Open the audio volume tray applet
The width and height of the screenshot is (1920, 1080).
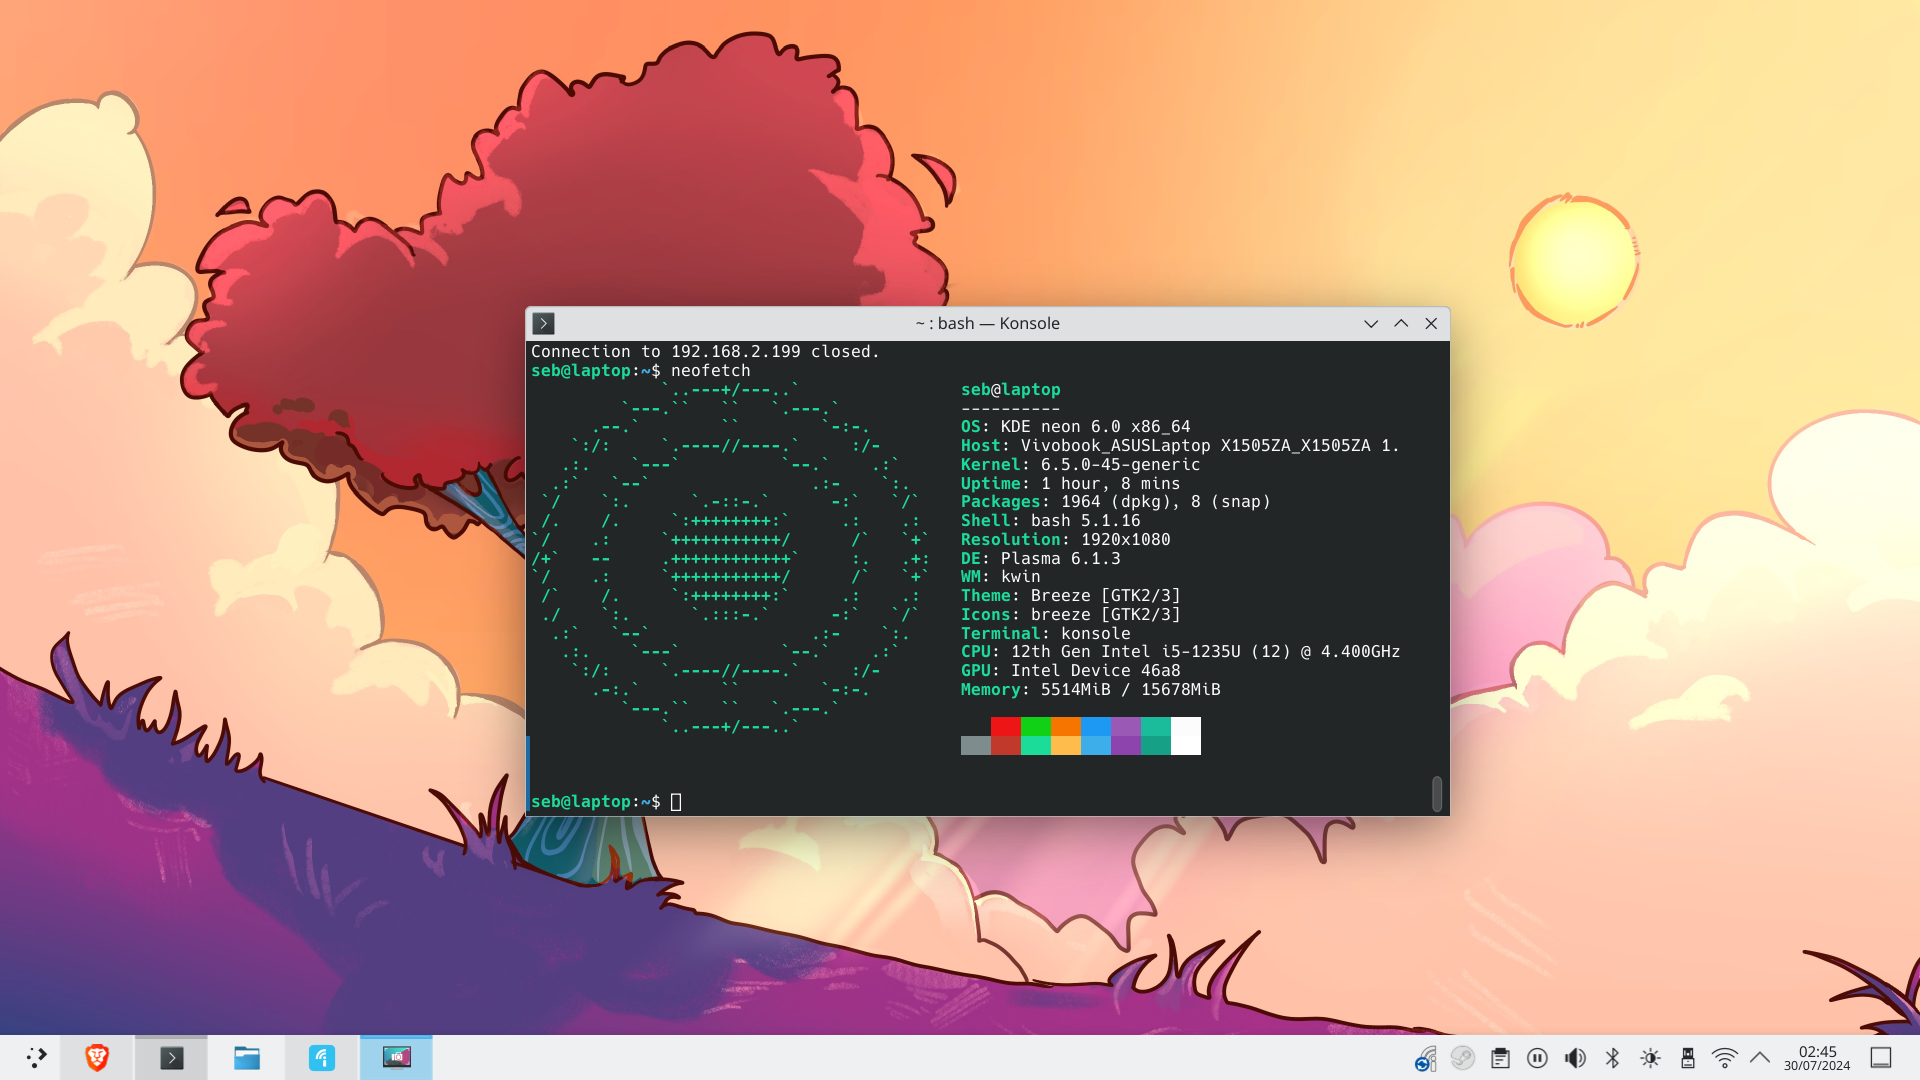tap(1575, 1058)
